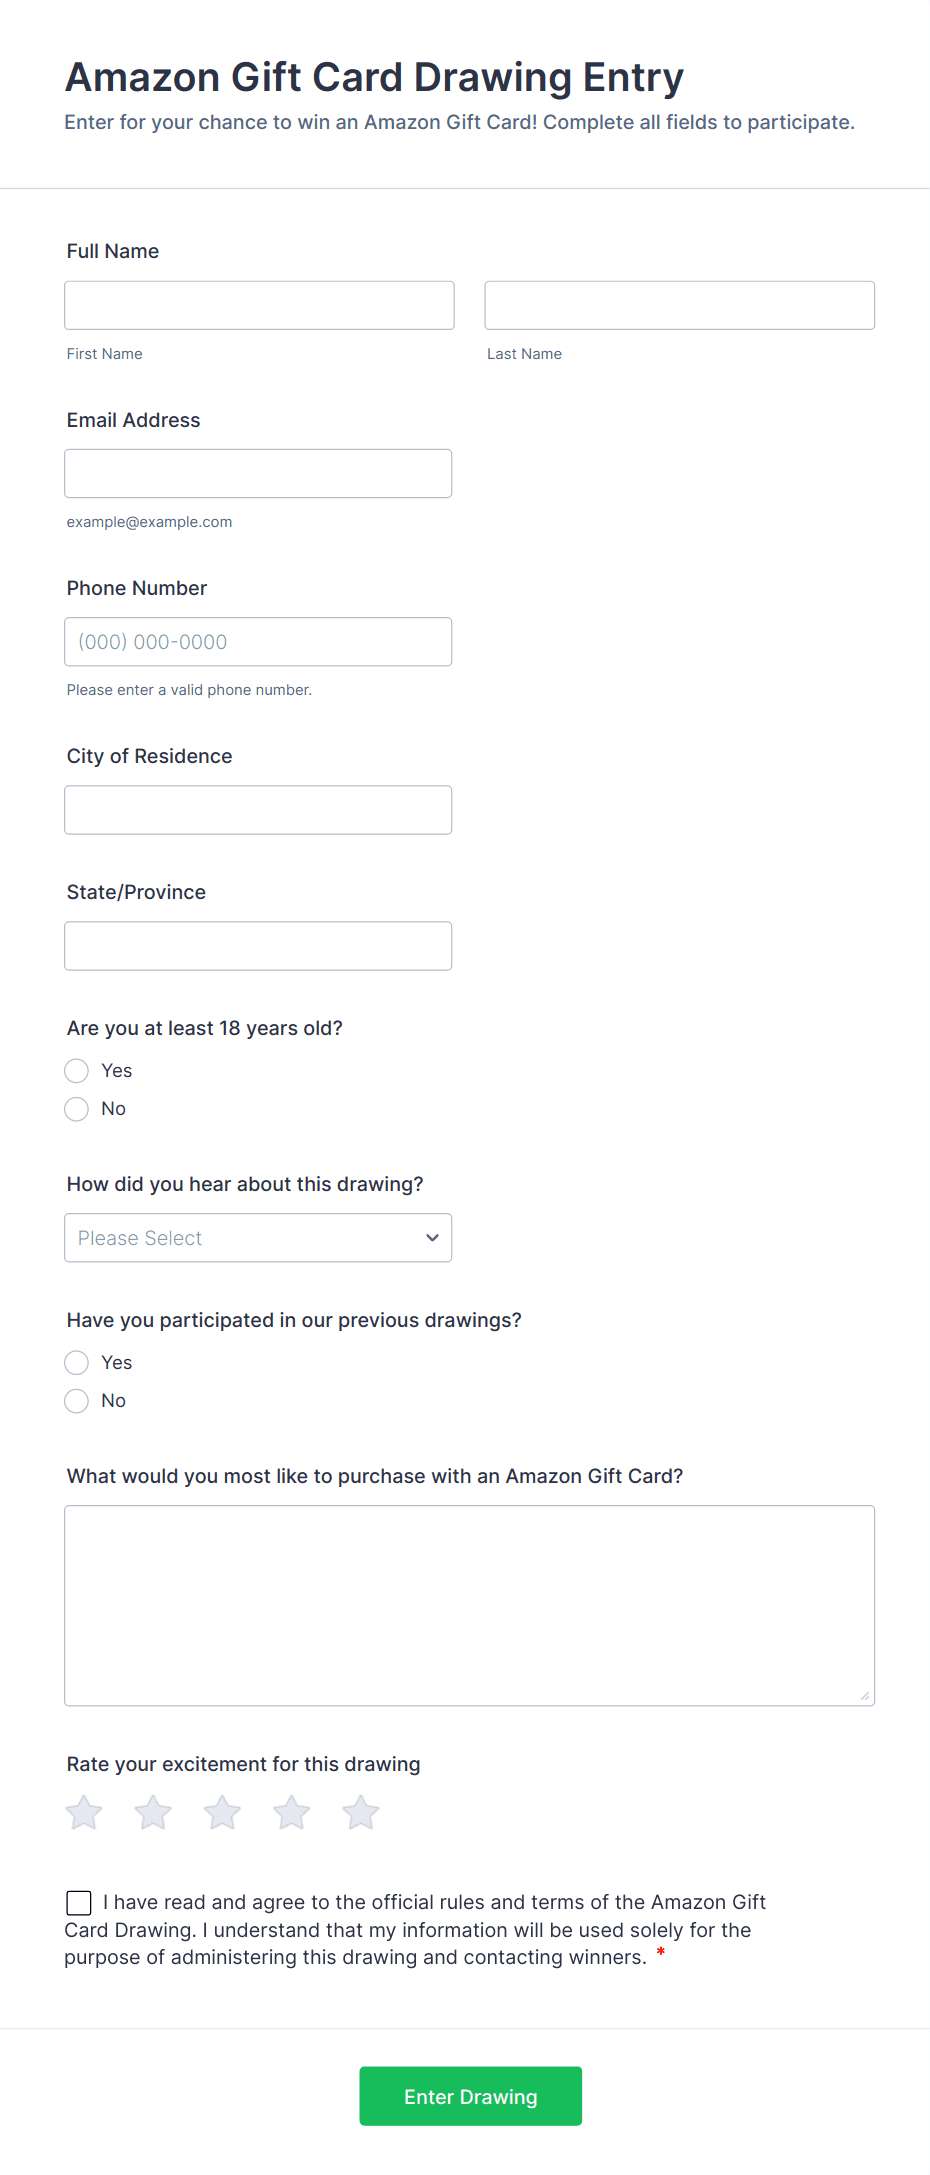930x2175 pixels.
Task: Click the City of Residence field
Action: 258,809
